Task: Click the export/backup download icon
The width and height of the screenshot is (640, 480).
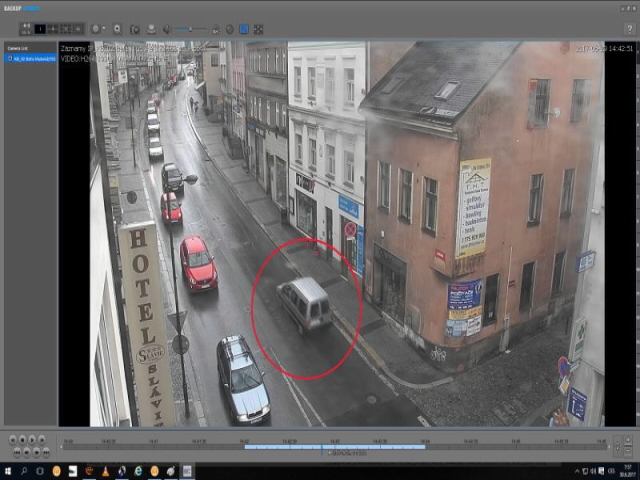Action: 150,29
